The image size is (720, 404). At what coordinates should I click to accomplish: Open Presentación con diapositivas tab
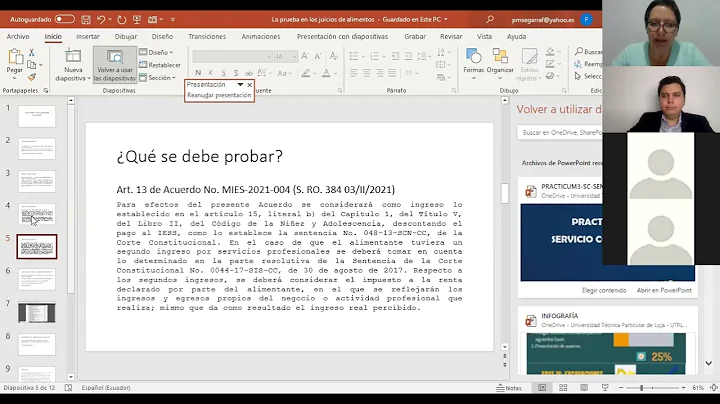(x=342, y=36)
